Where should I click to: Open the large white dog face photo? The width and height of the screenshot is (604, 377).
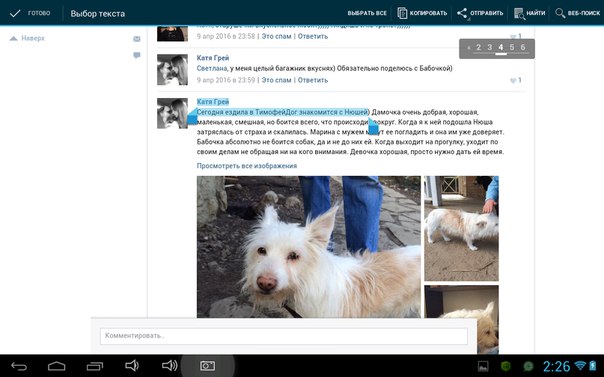pos(309,247)
